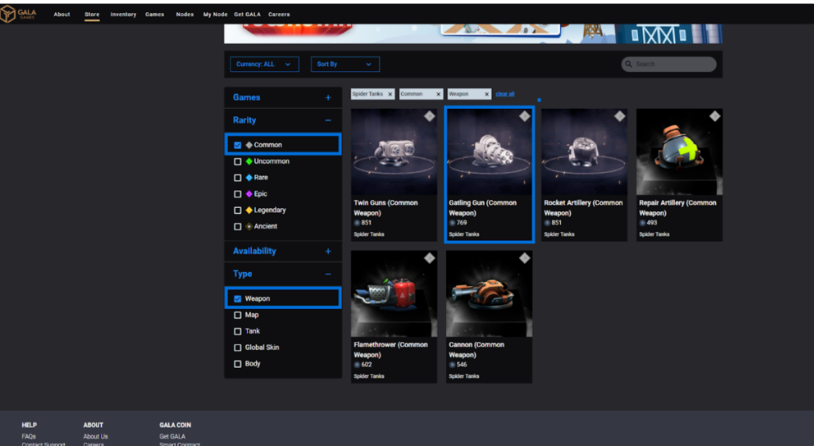
Task: Collapse the Type filter section
Action: 328,274
